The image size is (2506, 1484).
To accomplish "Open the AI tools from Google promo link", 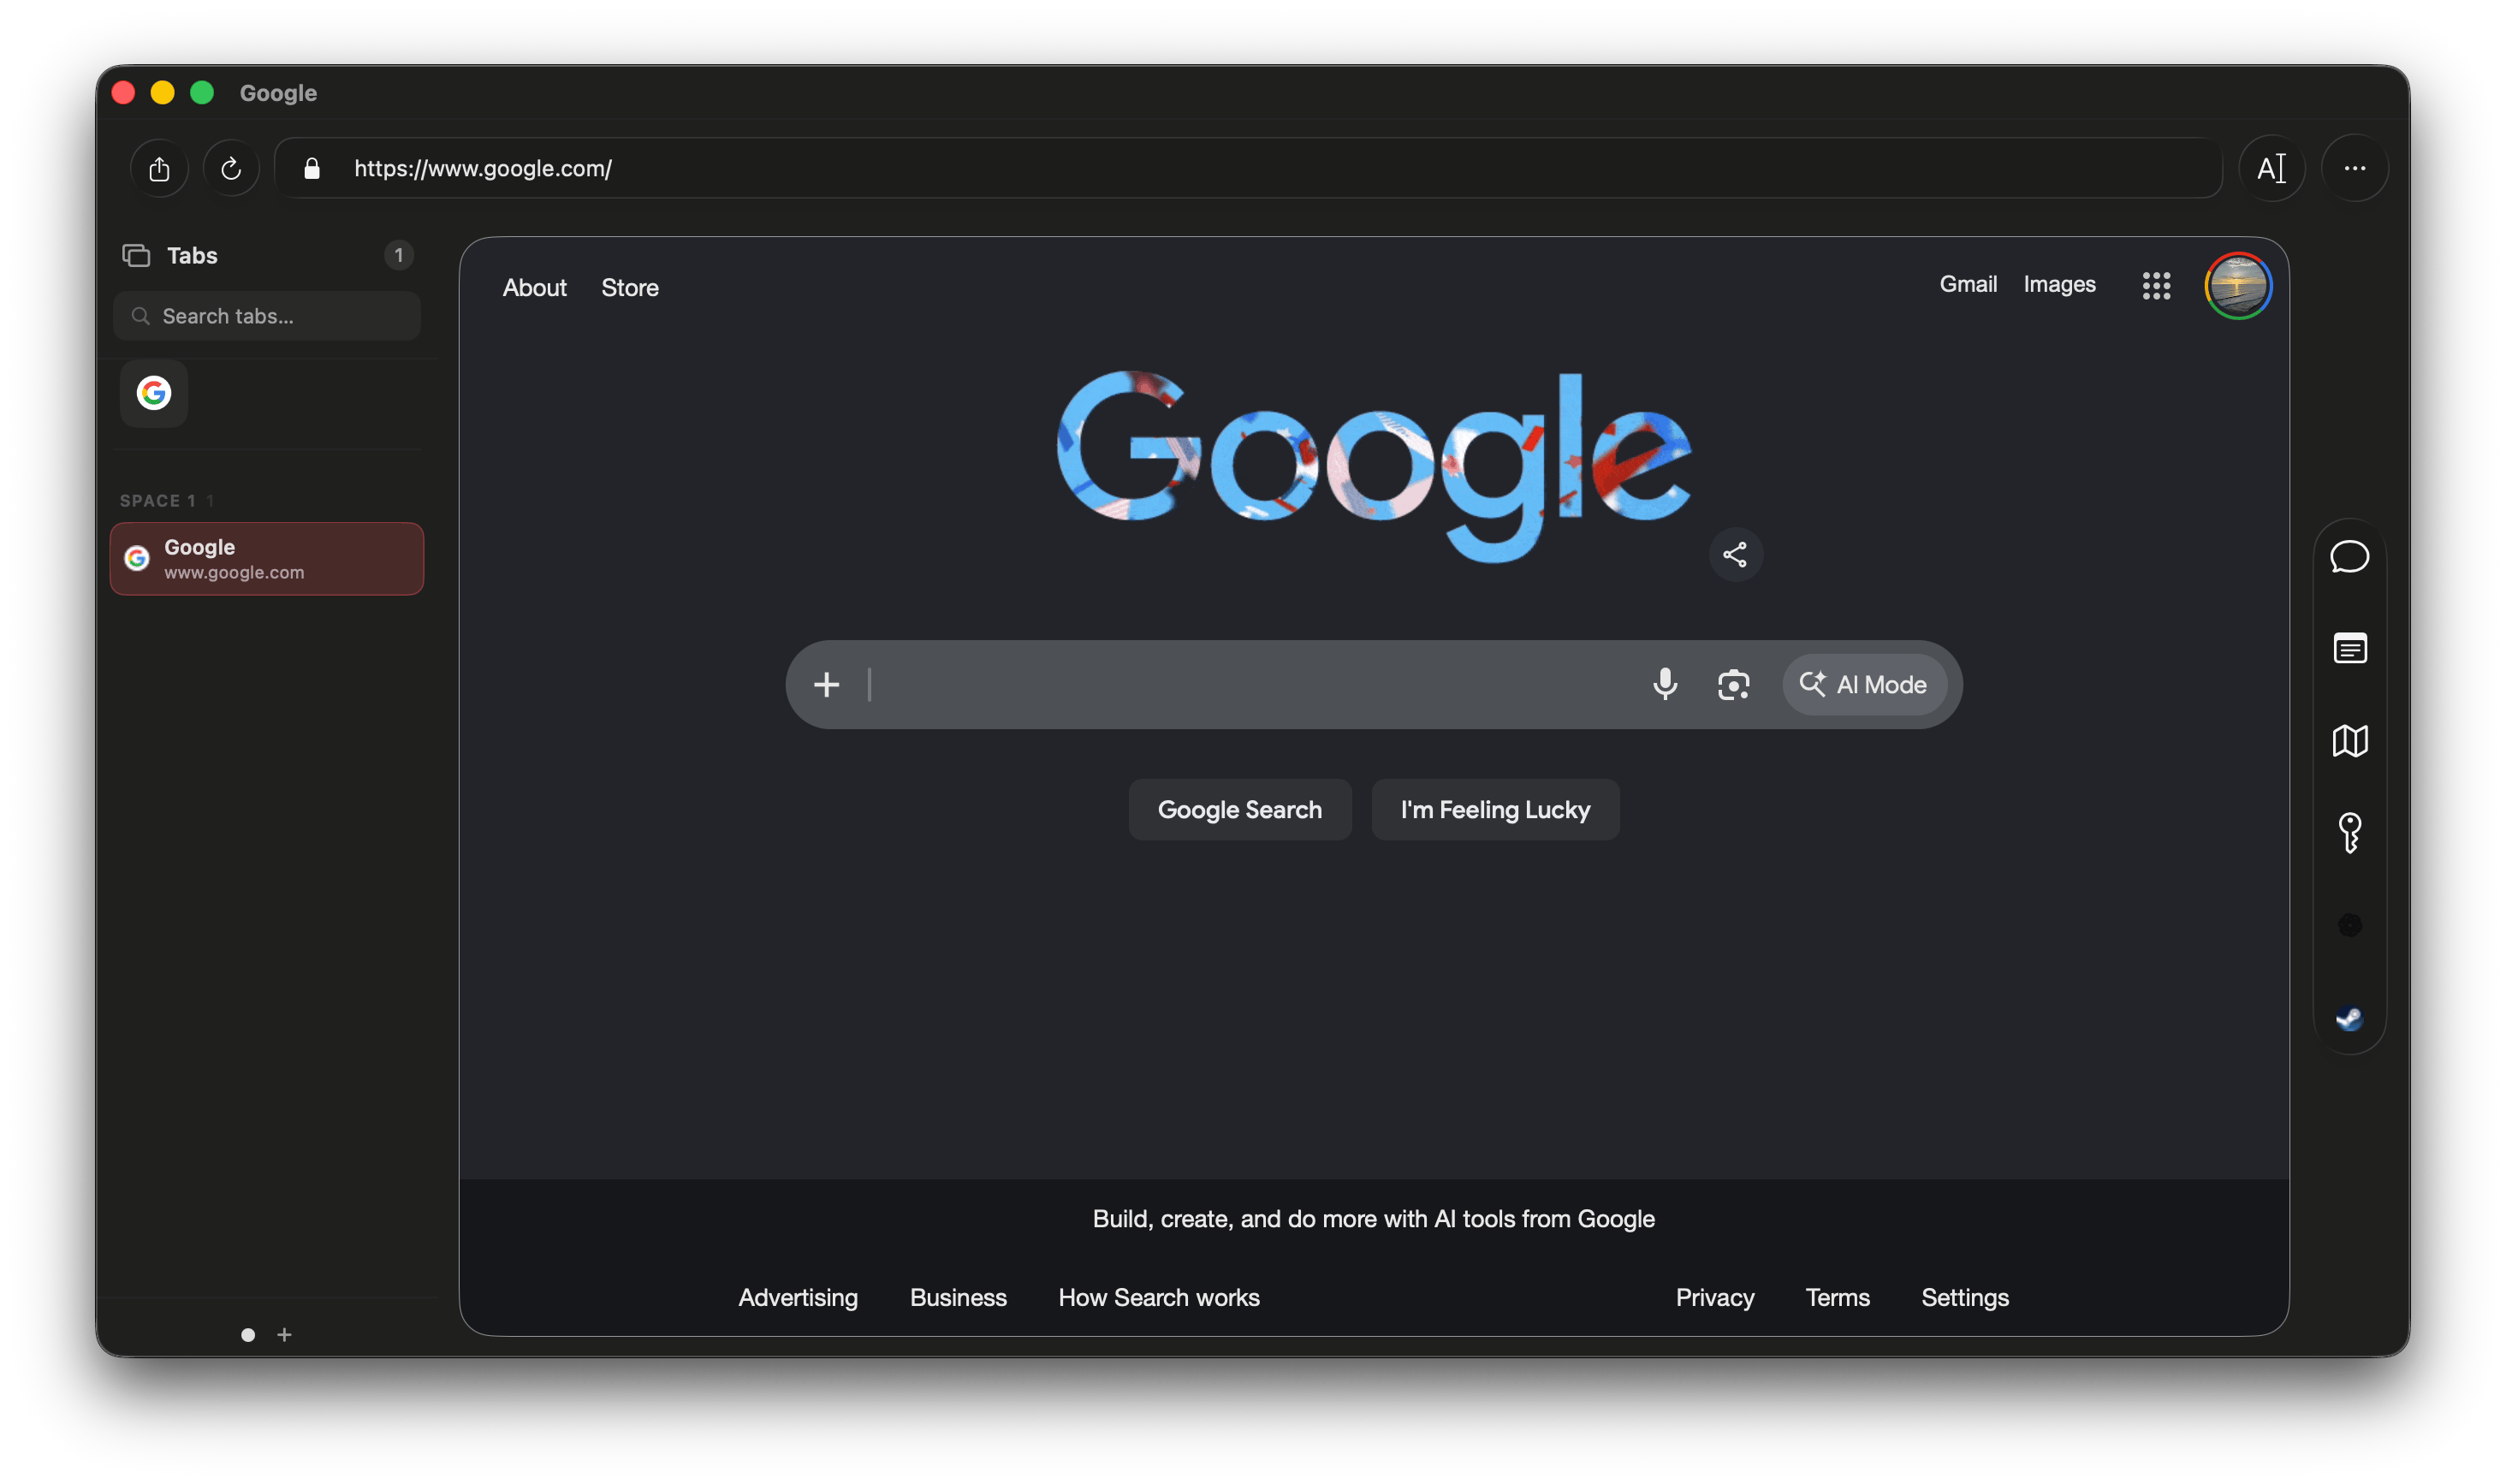I will [1373, 1218].
